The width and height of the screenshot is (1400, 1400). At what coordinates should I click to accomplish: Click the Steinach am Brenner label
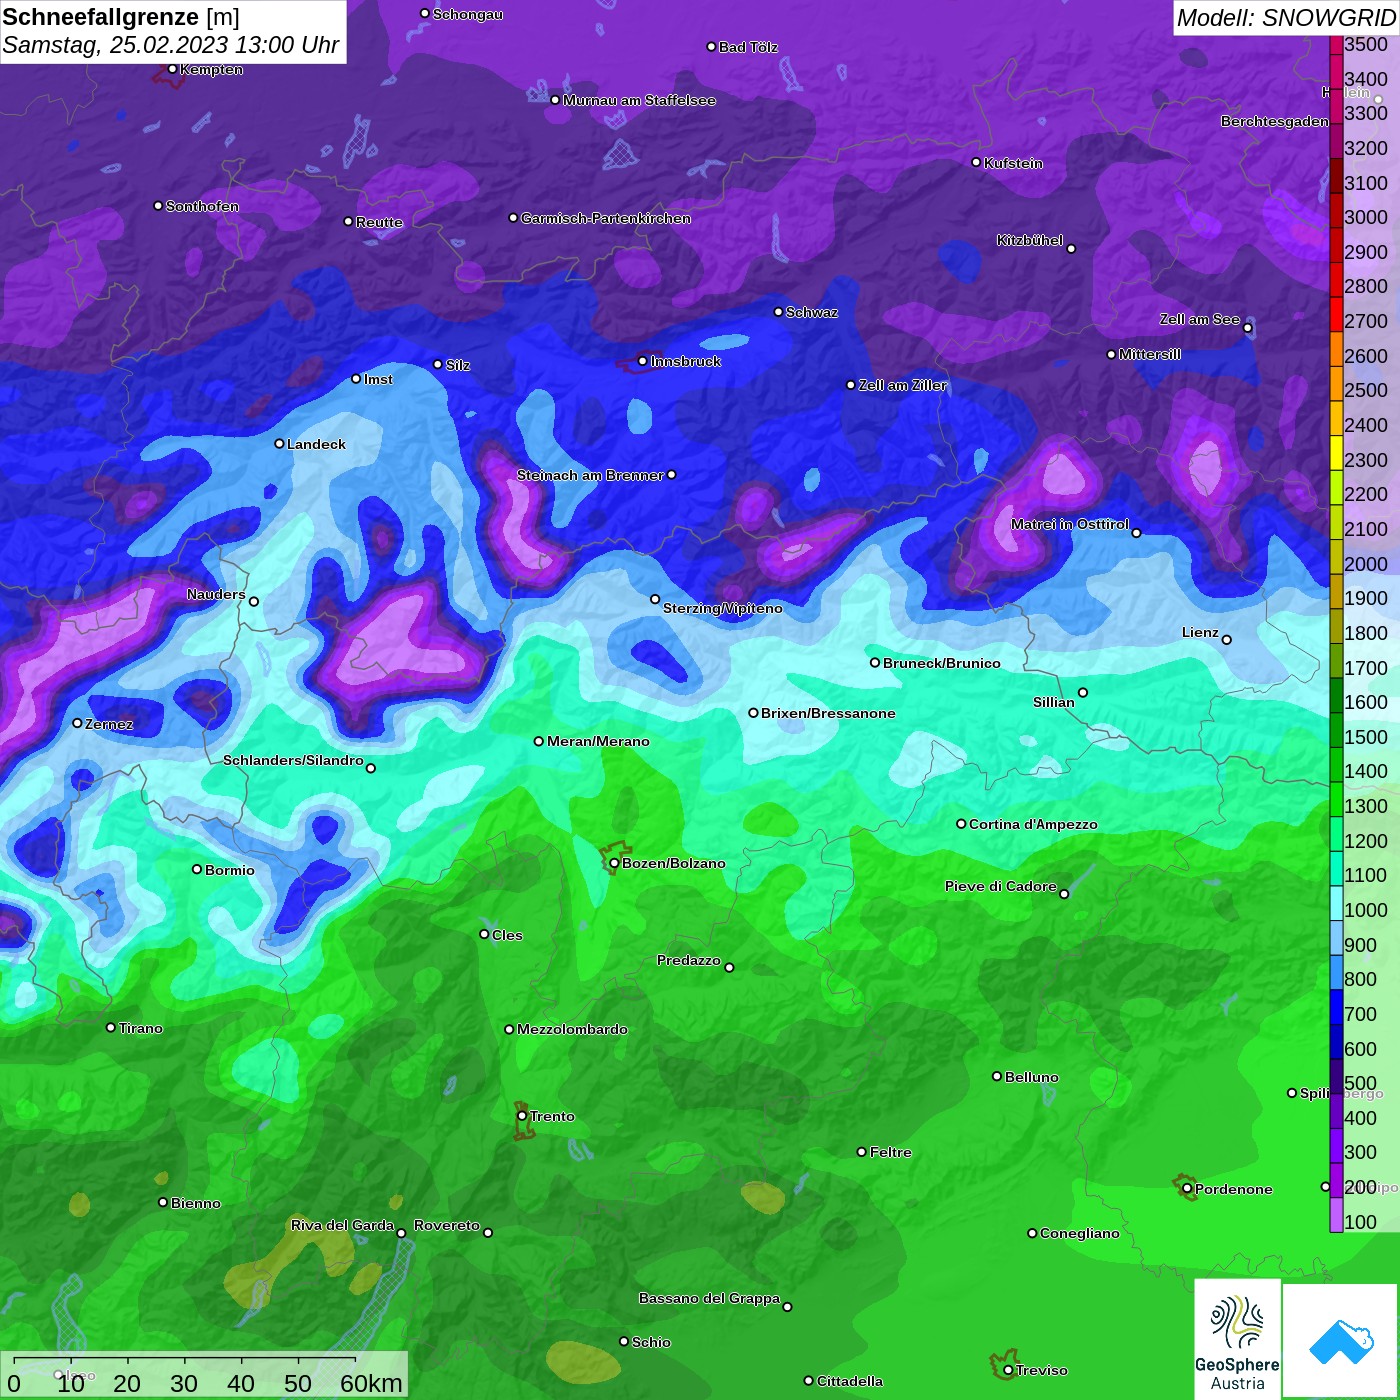point(590,475)
